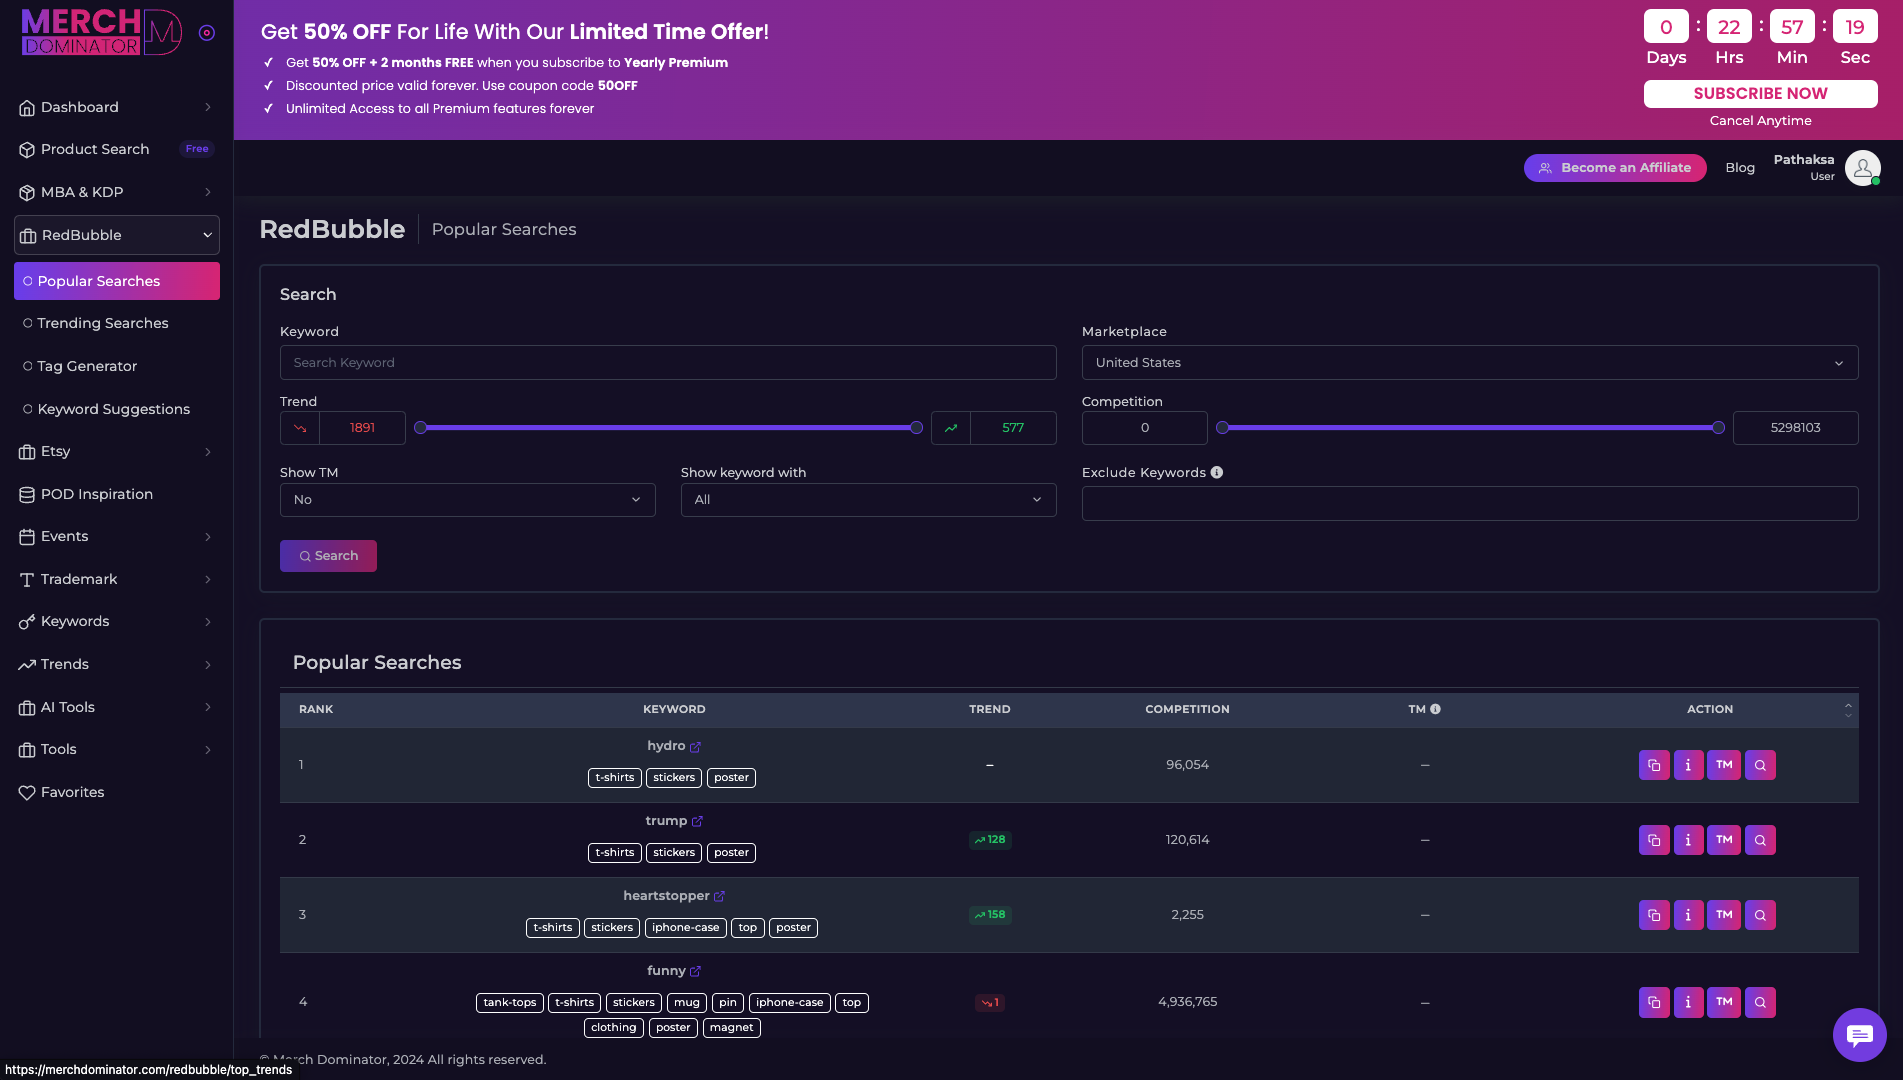This screenshot has height=1080, width=1903.
Task: Click Exclude Keywords info icon
Action: click(1217, 473)
